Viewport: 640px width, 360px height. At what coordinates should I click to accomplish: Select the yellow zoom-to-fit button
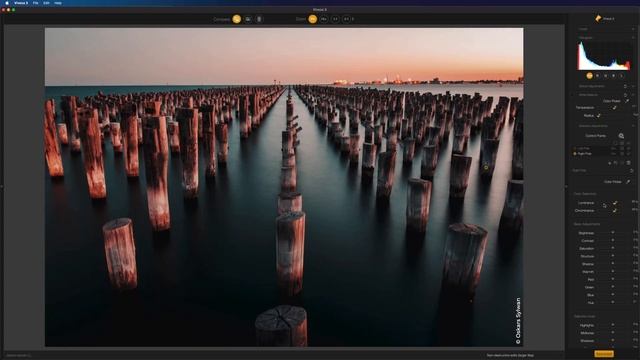tap(313, 19)
